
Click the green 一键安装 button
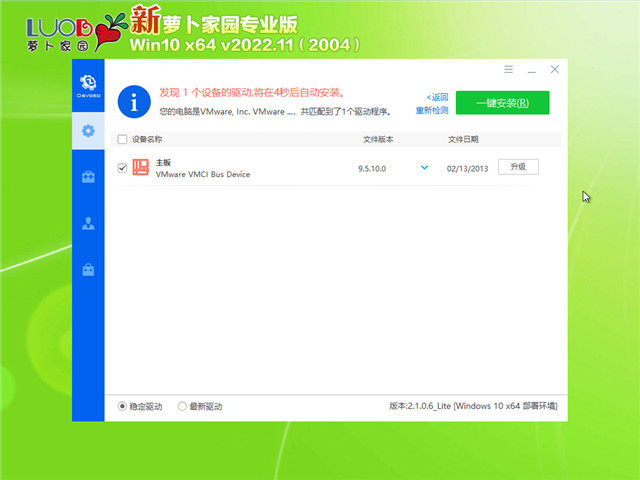502,102
